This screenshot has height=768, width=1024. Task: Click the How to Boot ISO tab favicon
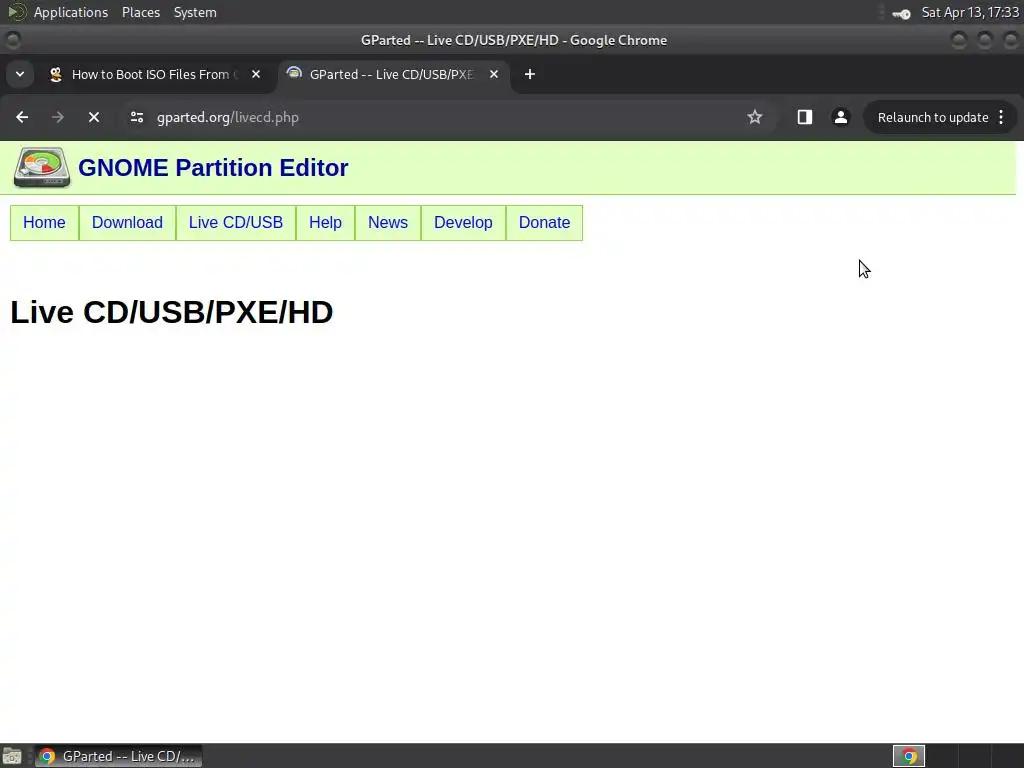click(56, 74)
